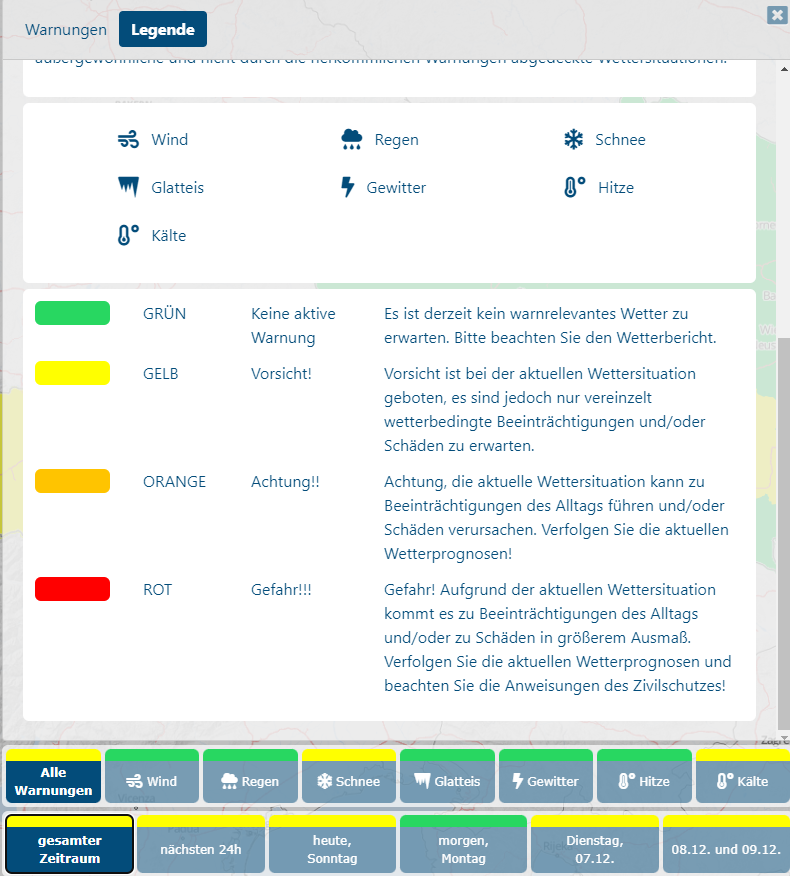Select the gesamter Zeitraum time range
Viewport: 790px width, 876px height.
(70, 844)
